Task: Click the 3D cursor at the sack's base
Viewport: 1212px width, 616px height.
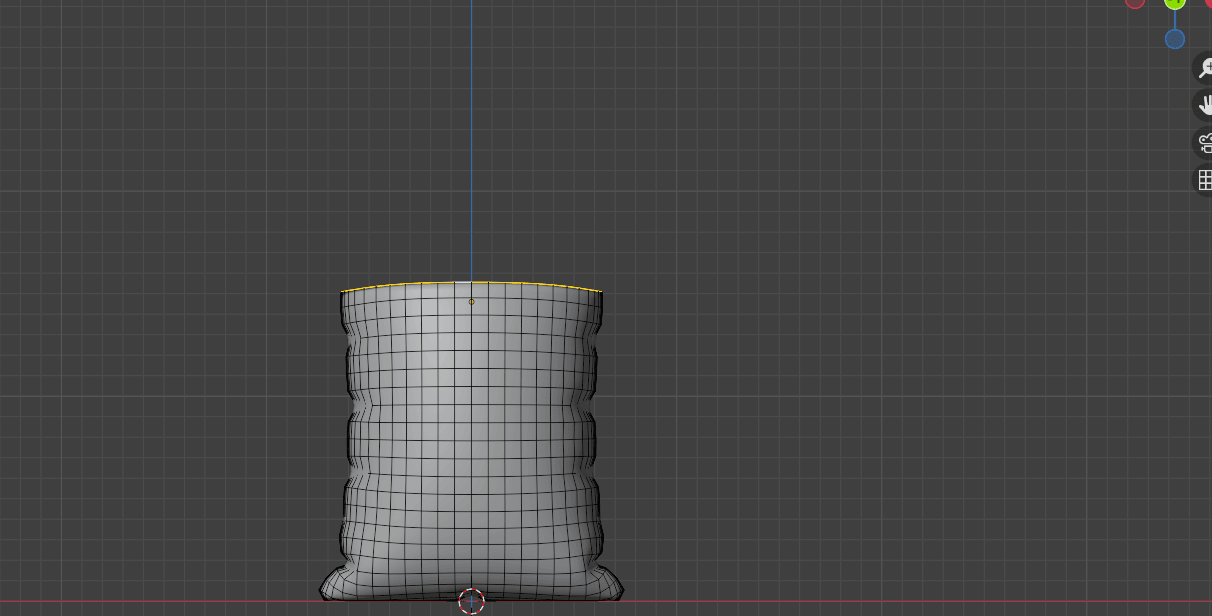Action: tap(471, 601)
